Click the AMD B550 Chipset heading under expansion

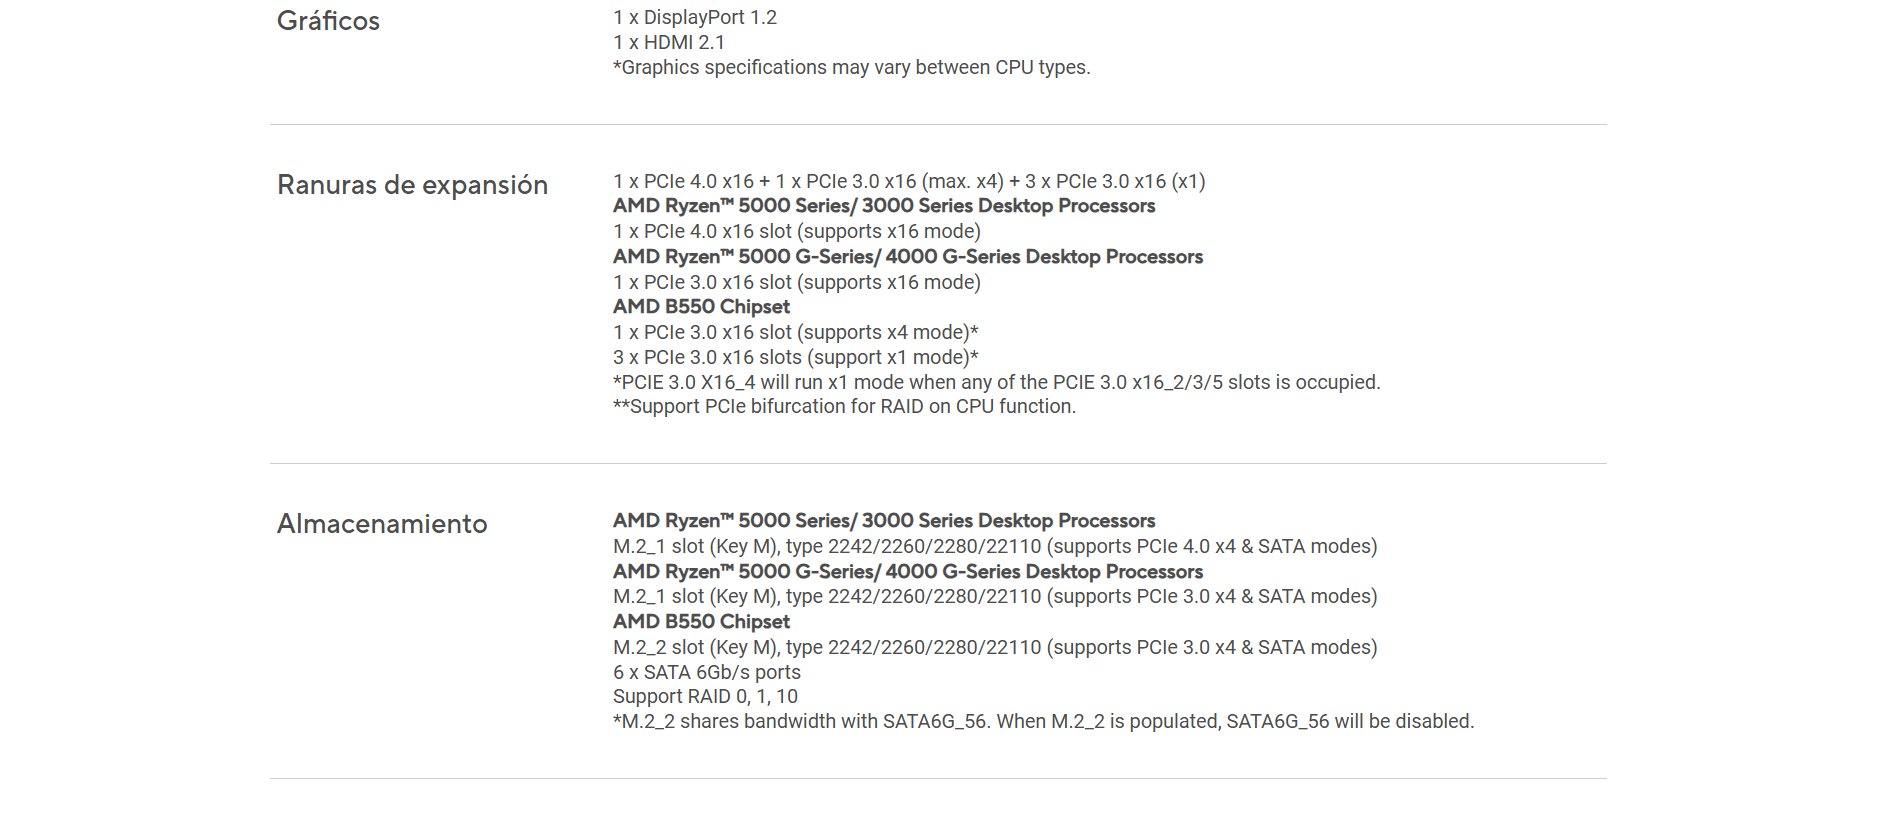pos(701,307)
